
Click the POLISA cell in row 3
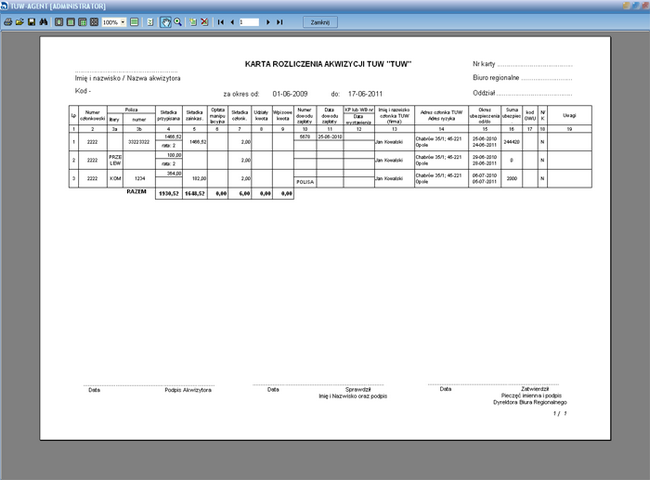(305, 182)
